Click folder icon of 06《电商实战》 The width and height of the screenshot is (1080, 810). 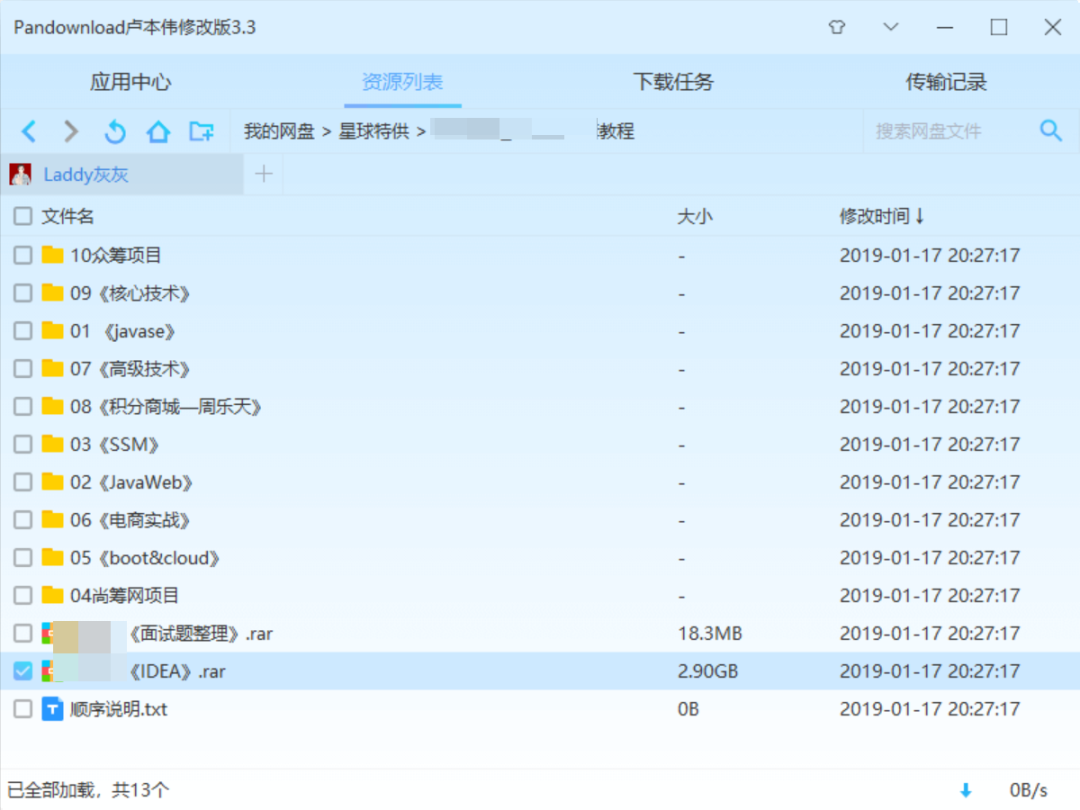[x=52, y=519]
